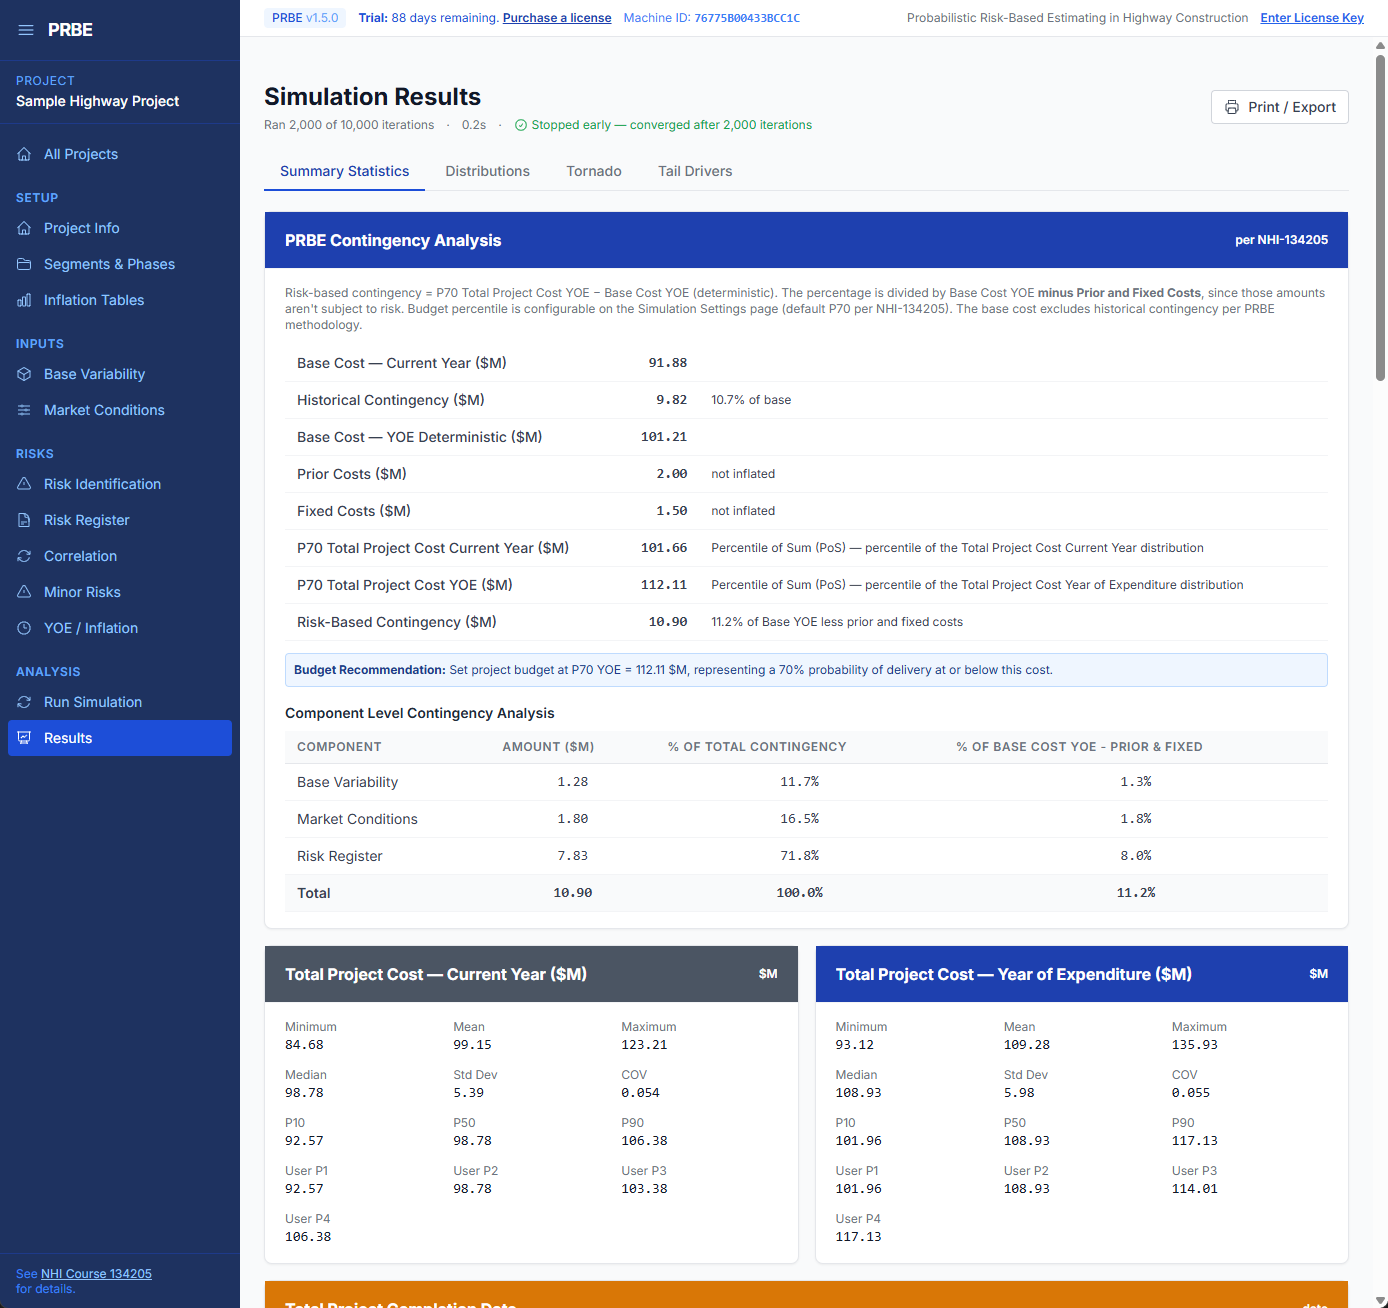Viewport: 1388px width, 1308px height.
Task: Open the Inflation Tables chart icon
Action: coord(24,300)
